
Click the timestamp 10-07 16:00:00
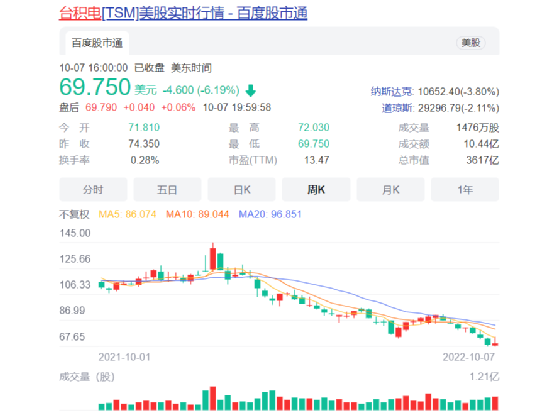coord(93,68)
